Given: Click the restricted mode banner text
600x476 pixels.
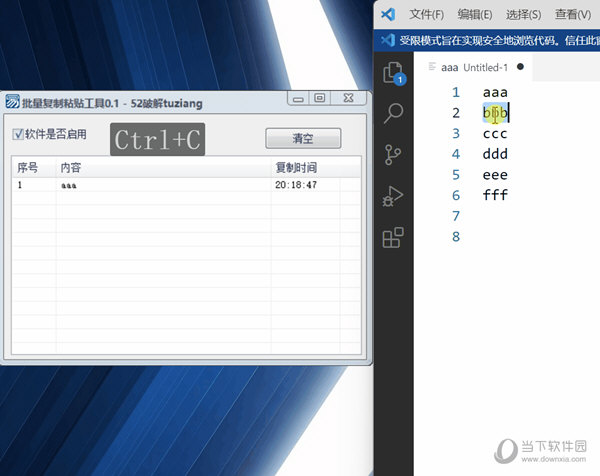Looking at the screenshot, I should [x=499, y=40].
